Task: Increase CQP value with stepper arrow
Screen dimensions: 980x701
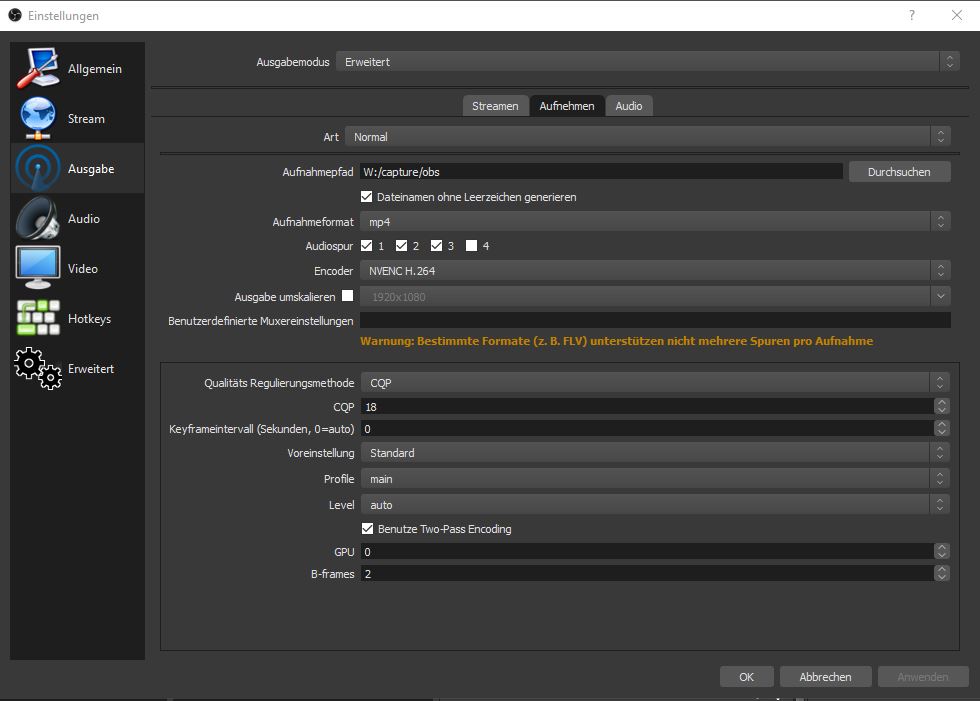Action: coord(941,403)
